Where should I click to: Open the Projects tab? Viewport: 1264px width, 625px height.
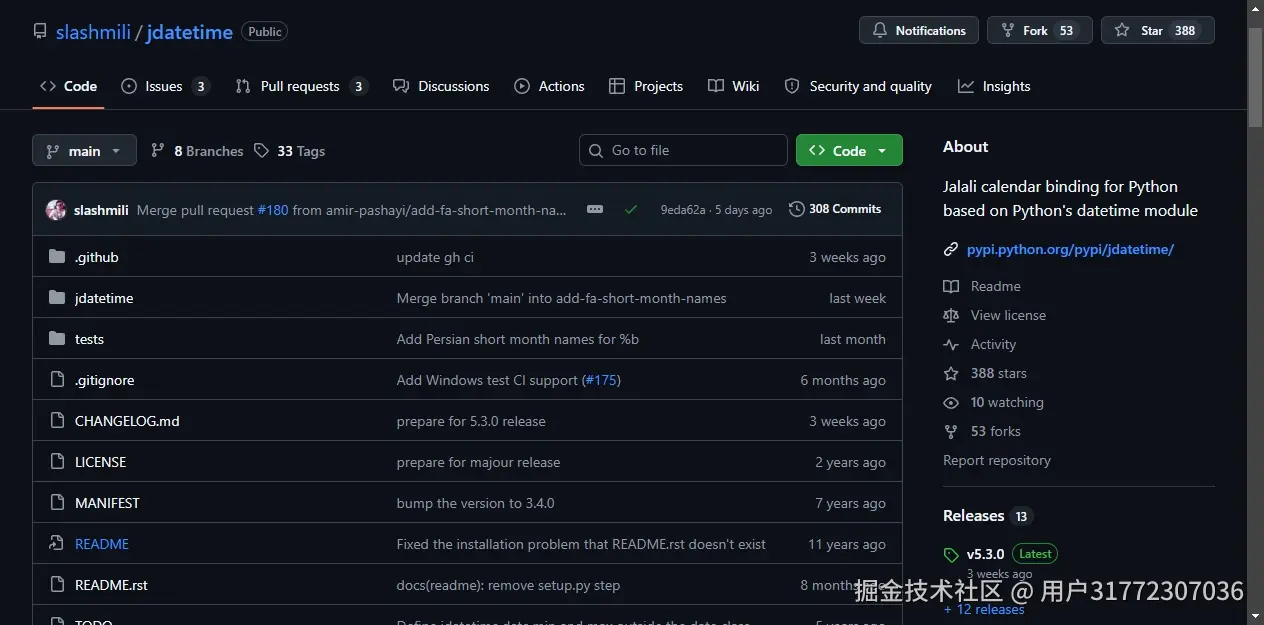[x=646, y=86]
